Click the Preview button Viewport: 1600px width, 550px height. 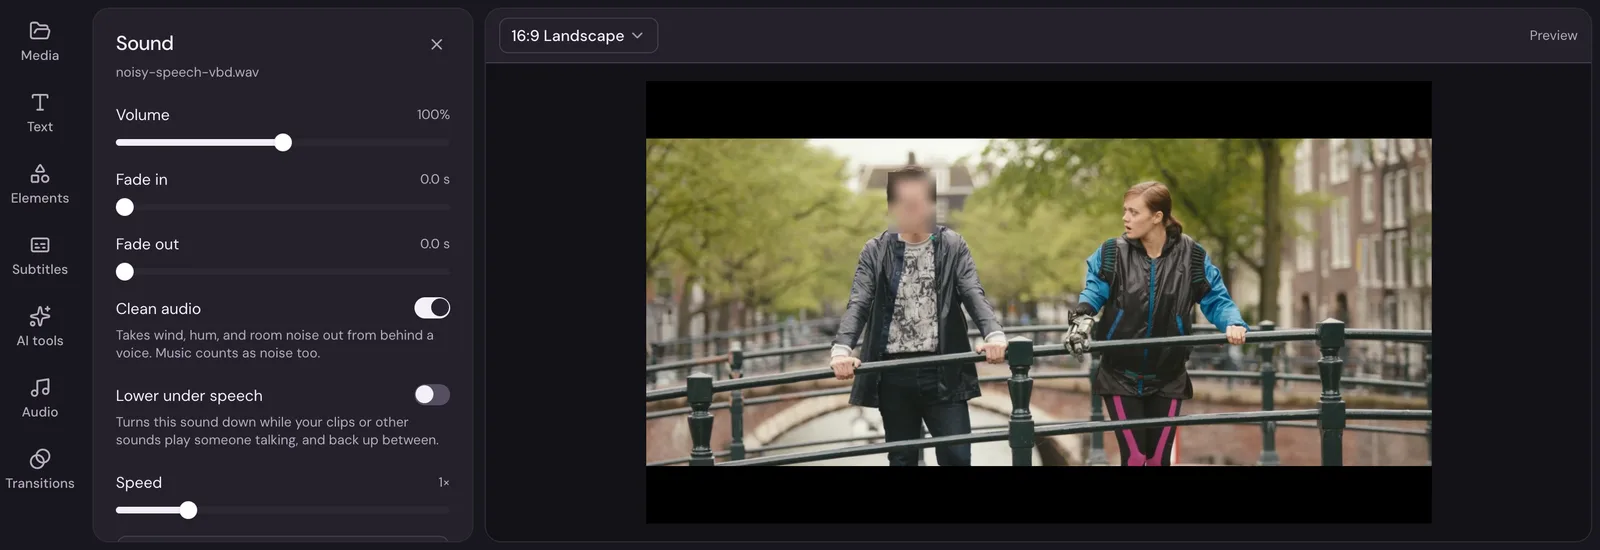1553,36
